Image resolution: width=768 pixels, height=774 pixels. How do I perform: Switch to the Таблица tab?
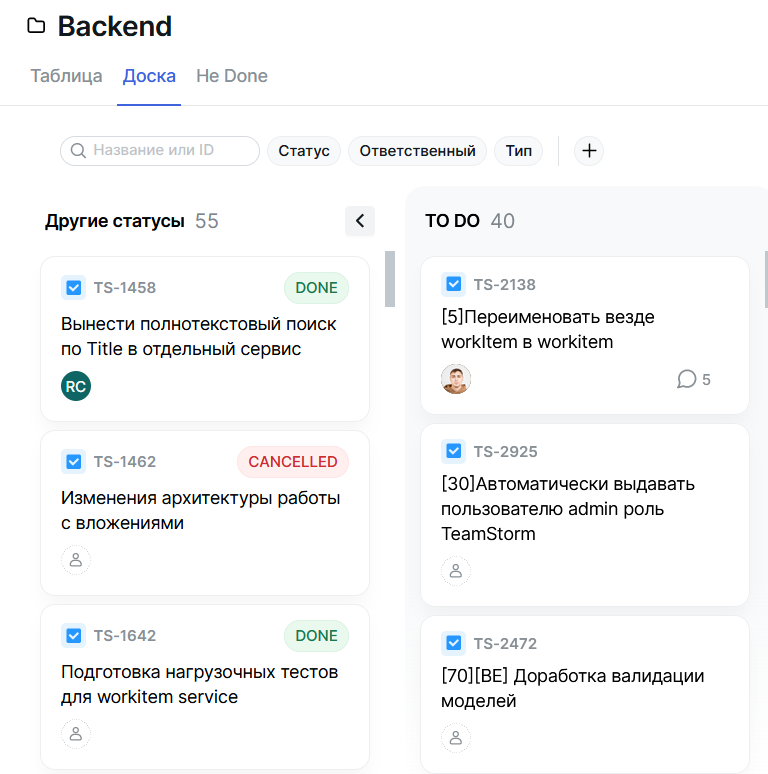pos(66,76)
